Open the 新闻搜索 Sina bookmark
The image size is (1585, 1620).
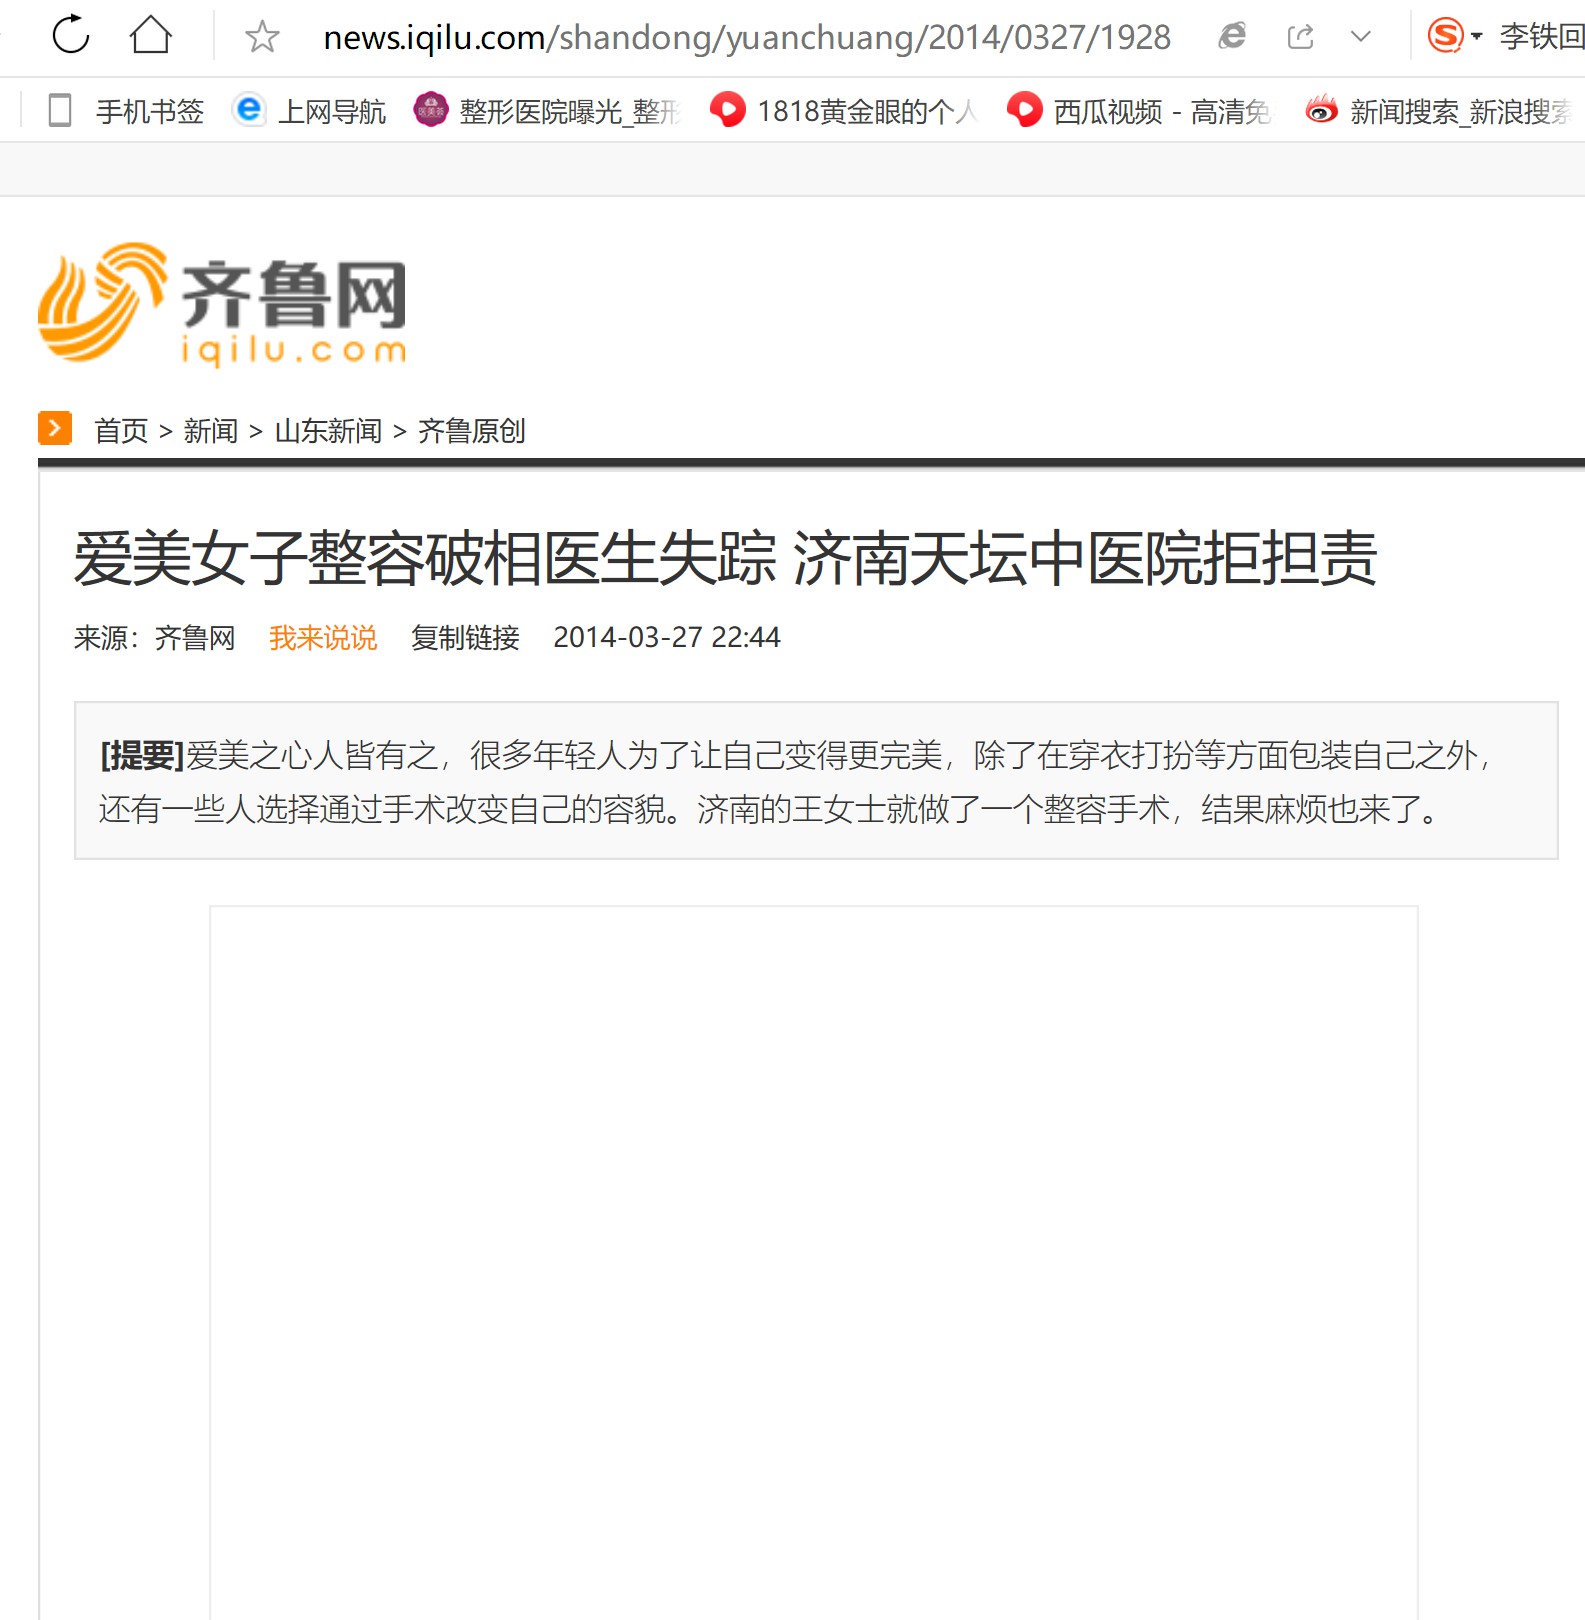coord(1438,110)
